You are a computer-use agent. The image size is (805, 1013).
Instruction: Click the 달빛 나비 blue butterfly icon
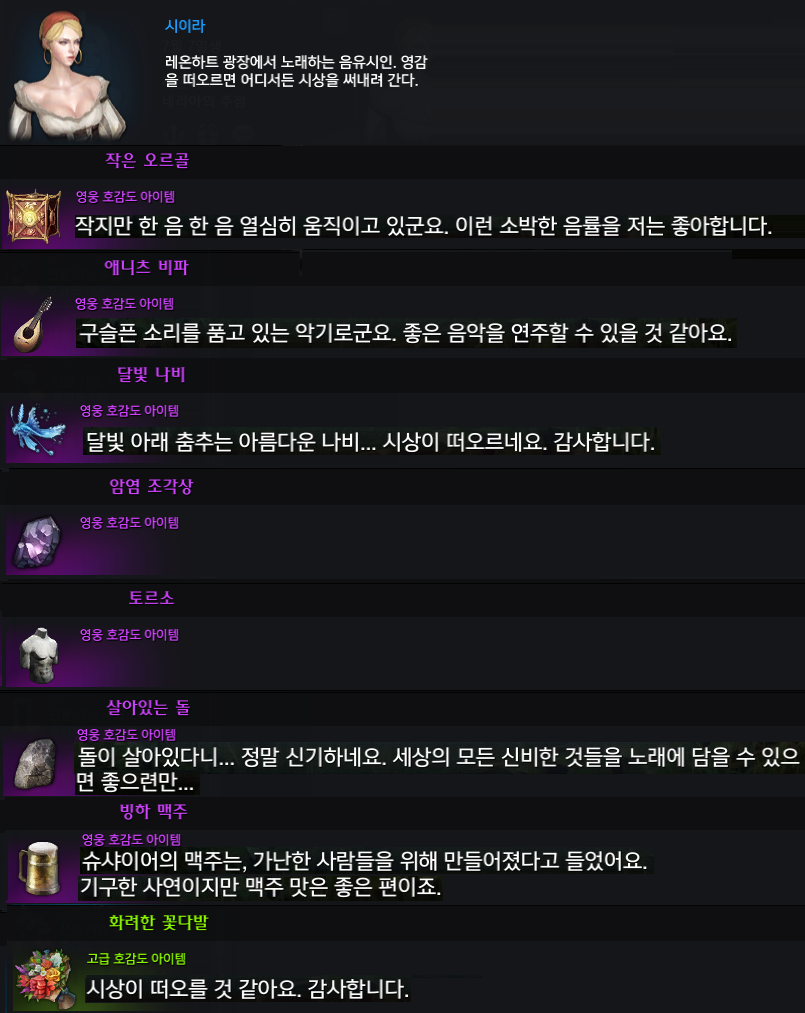(38, 430)
